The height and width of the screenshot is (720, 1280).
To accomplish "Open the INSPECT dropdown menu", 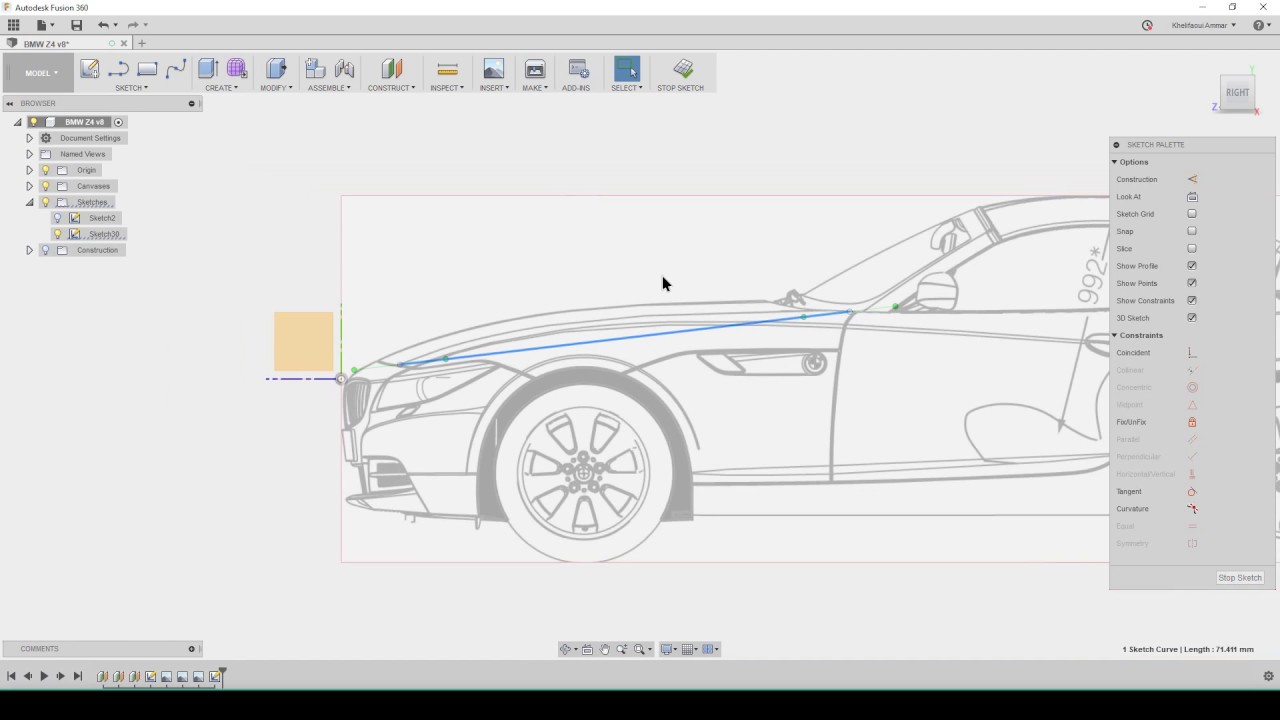I will pyautogui.click(x=447, y=88).
